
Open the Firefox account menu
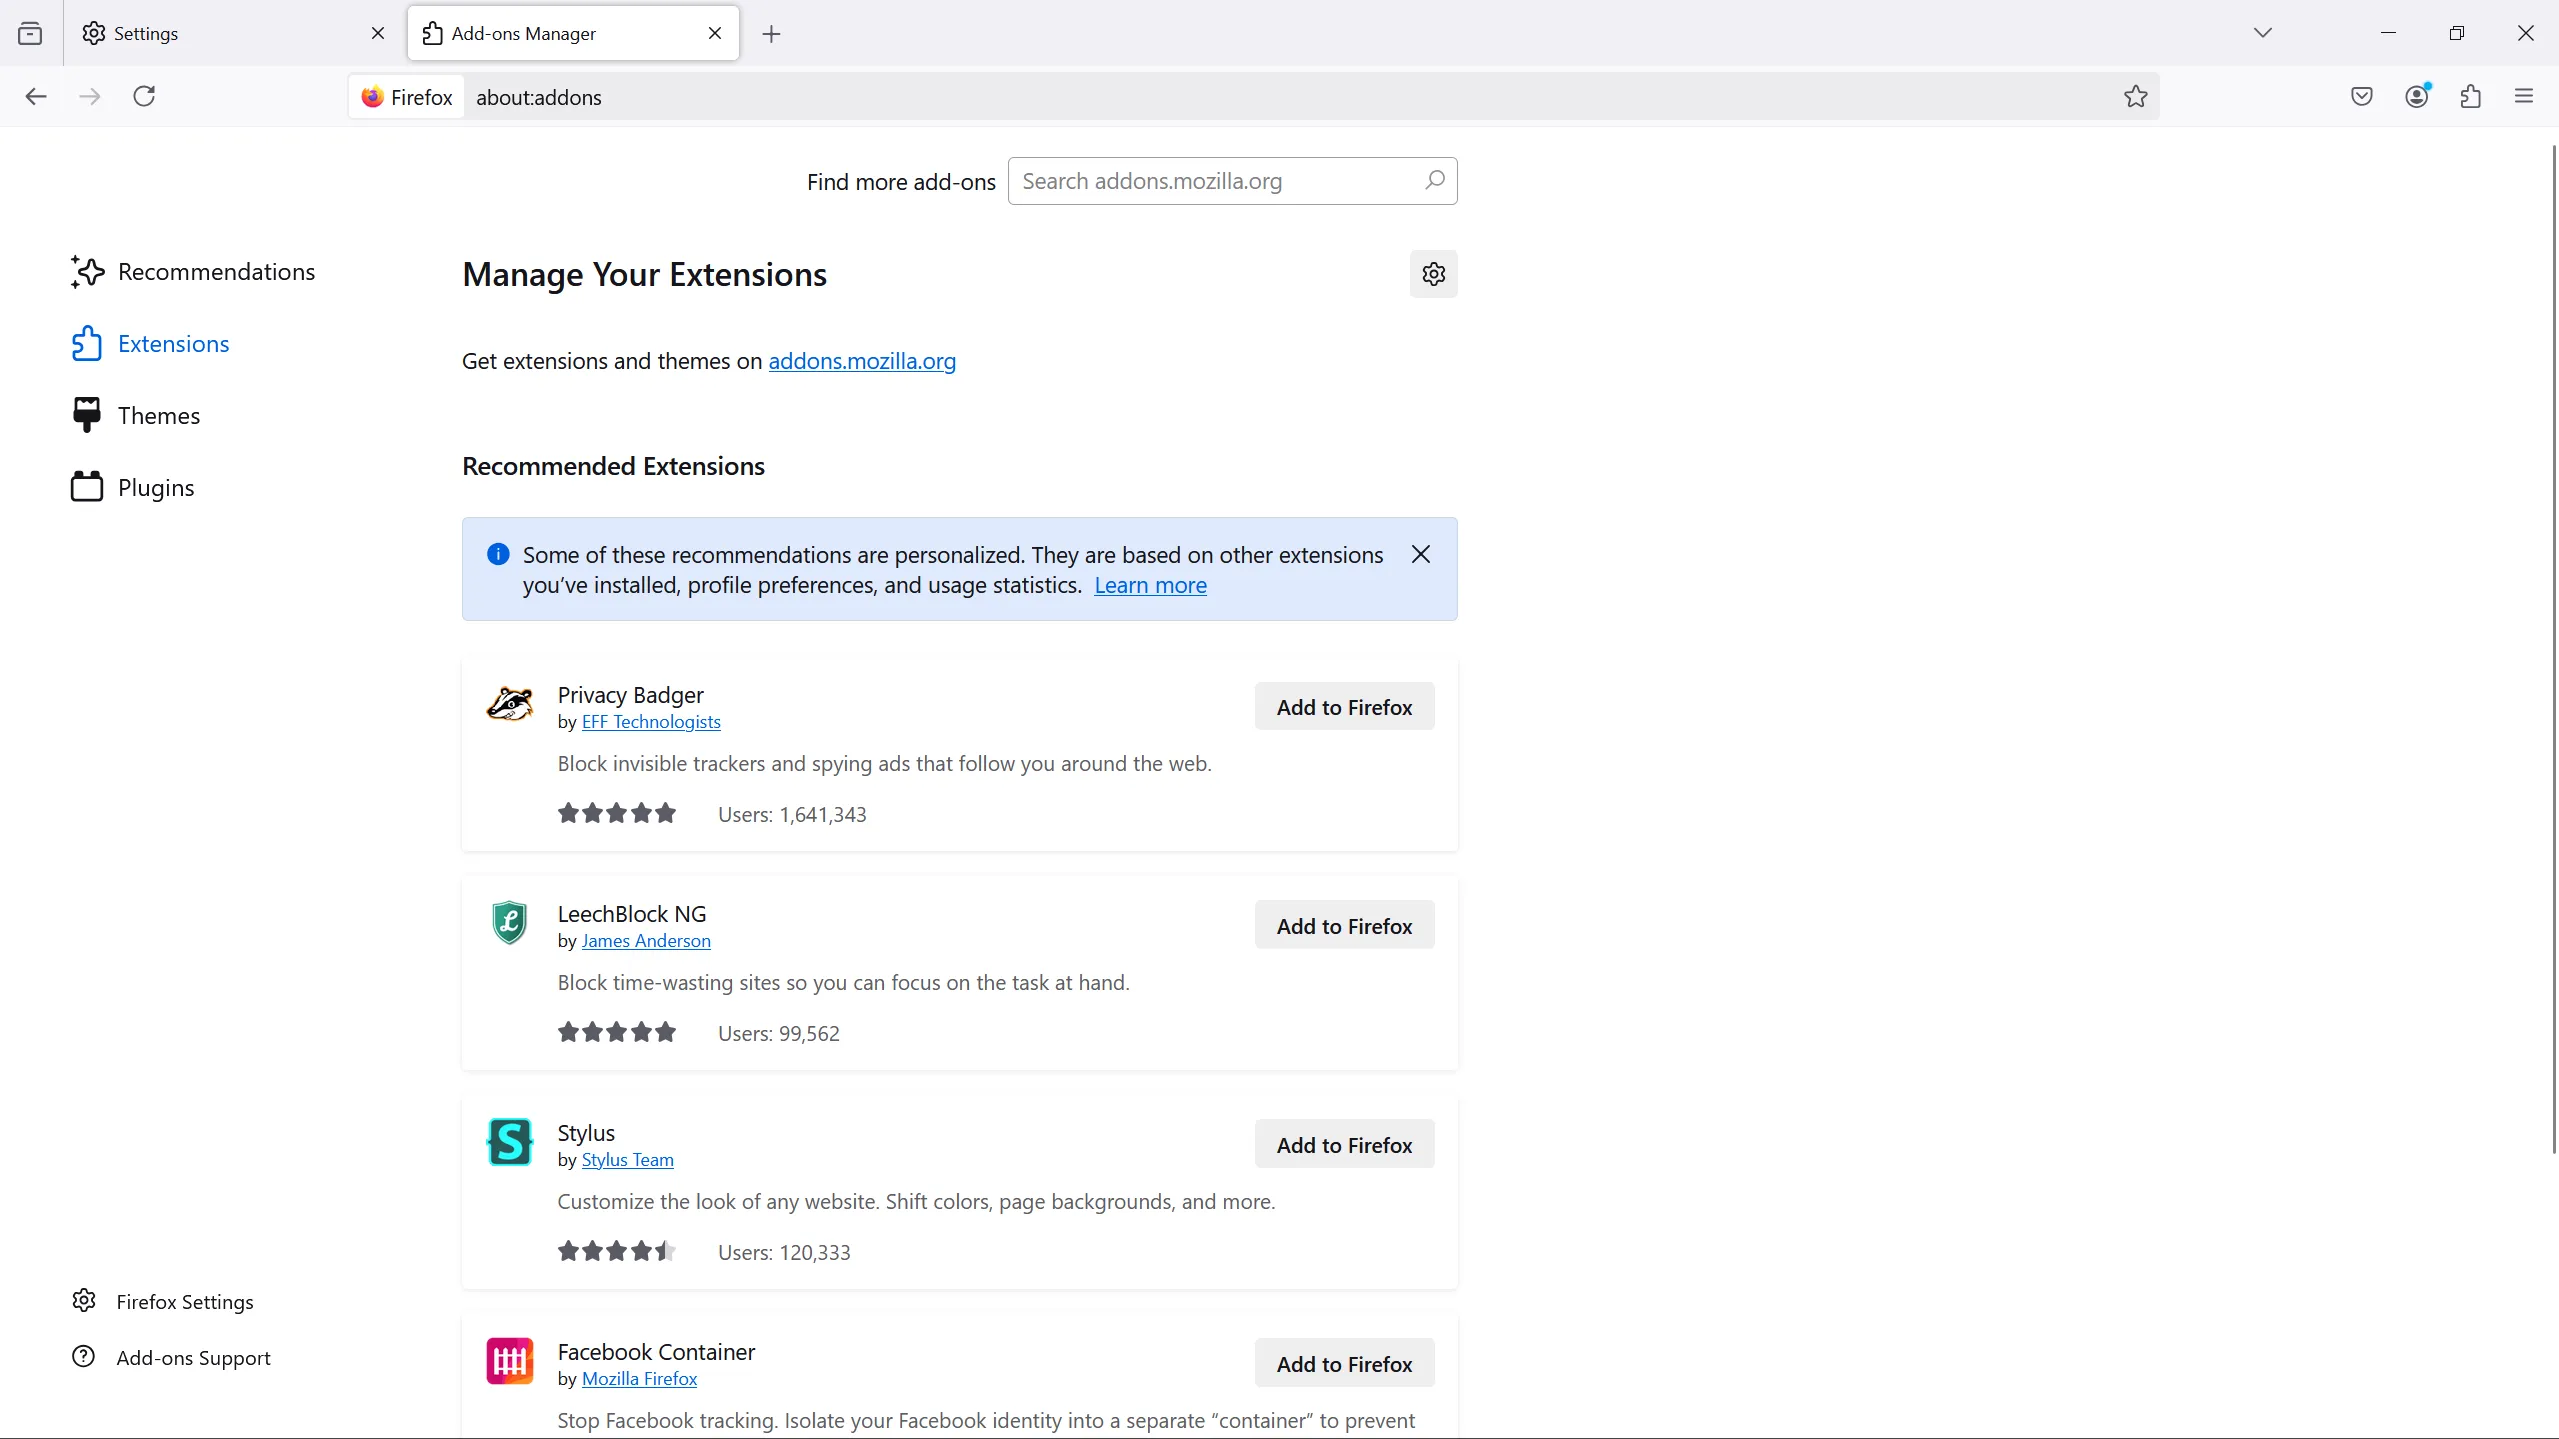point(2418,97)
